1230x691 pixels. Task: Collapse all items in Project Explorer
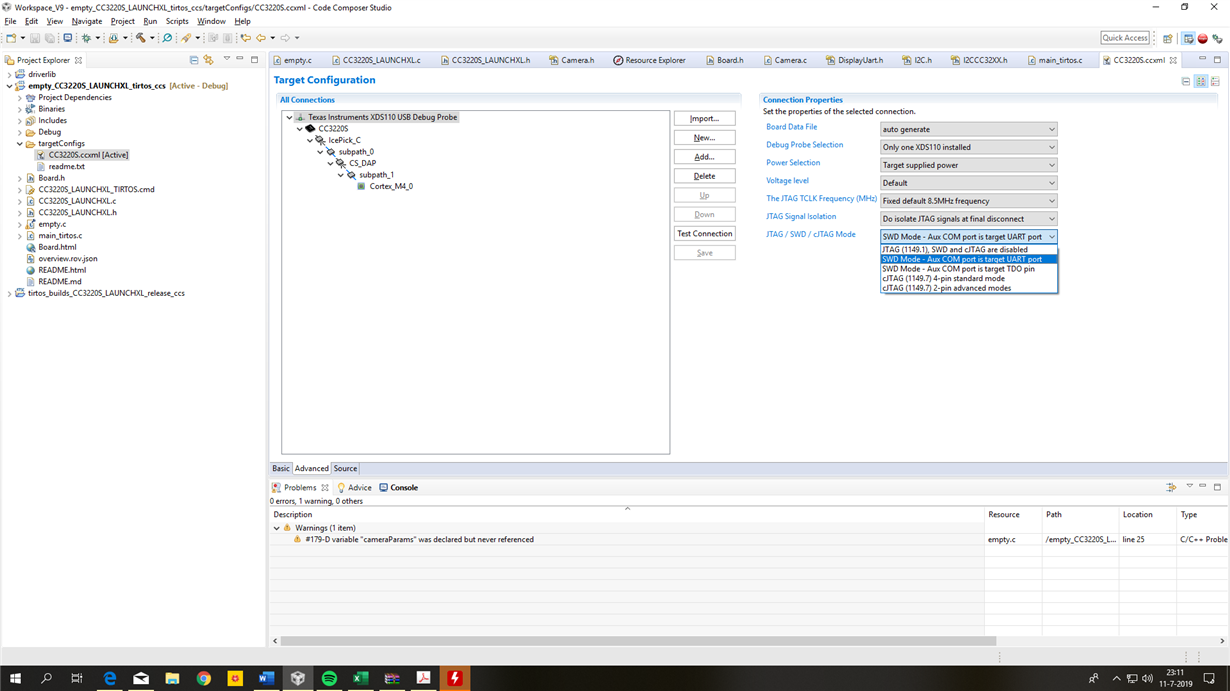(194, 59)
